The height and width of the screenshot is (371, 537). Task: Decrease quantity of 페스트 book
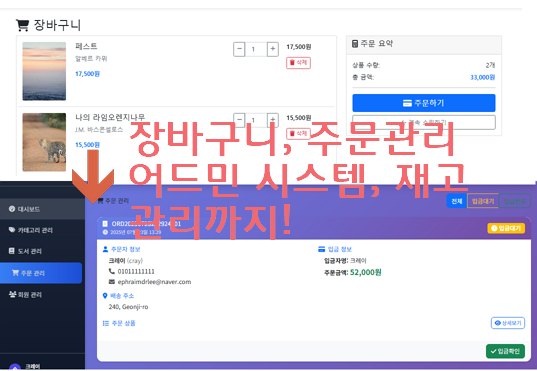[239, 49]
